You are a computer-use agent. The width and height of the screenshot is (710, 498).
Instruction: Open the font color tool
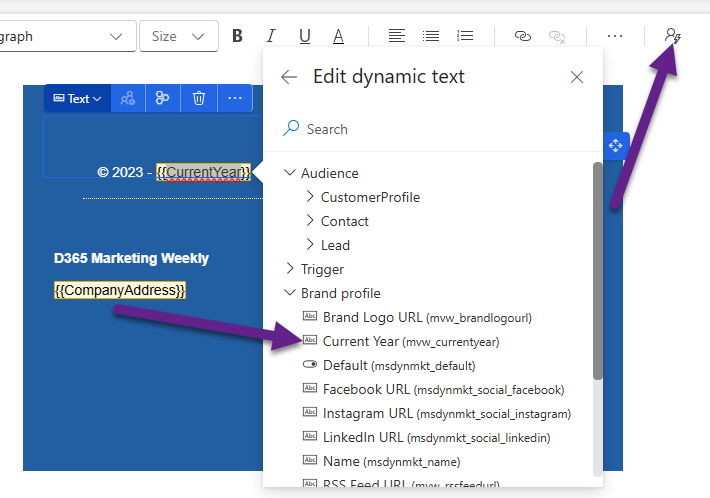click(339, 36)
